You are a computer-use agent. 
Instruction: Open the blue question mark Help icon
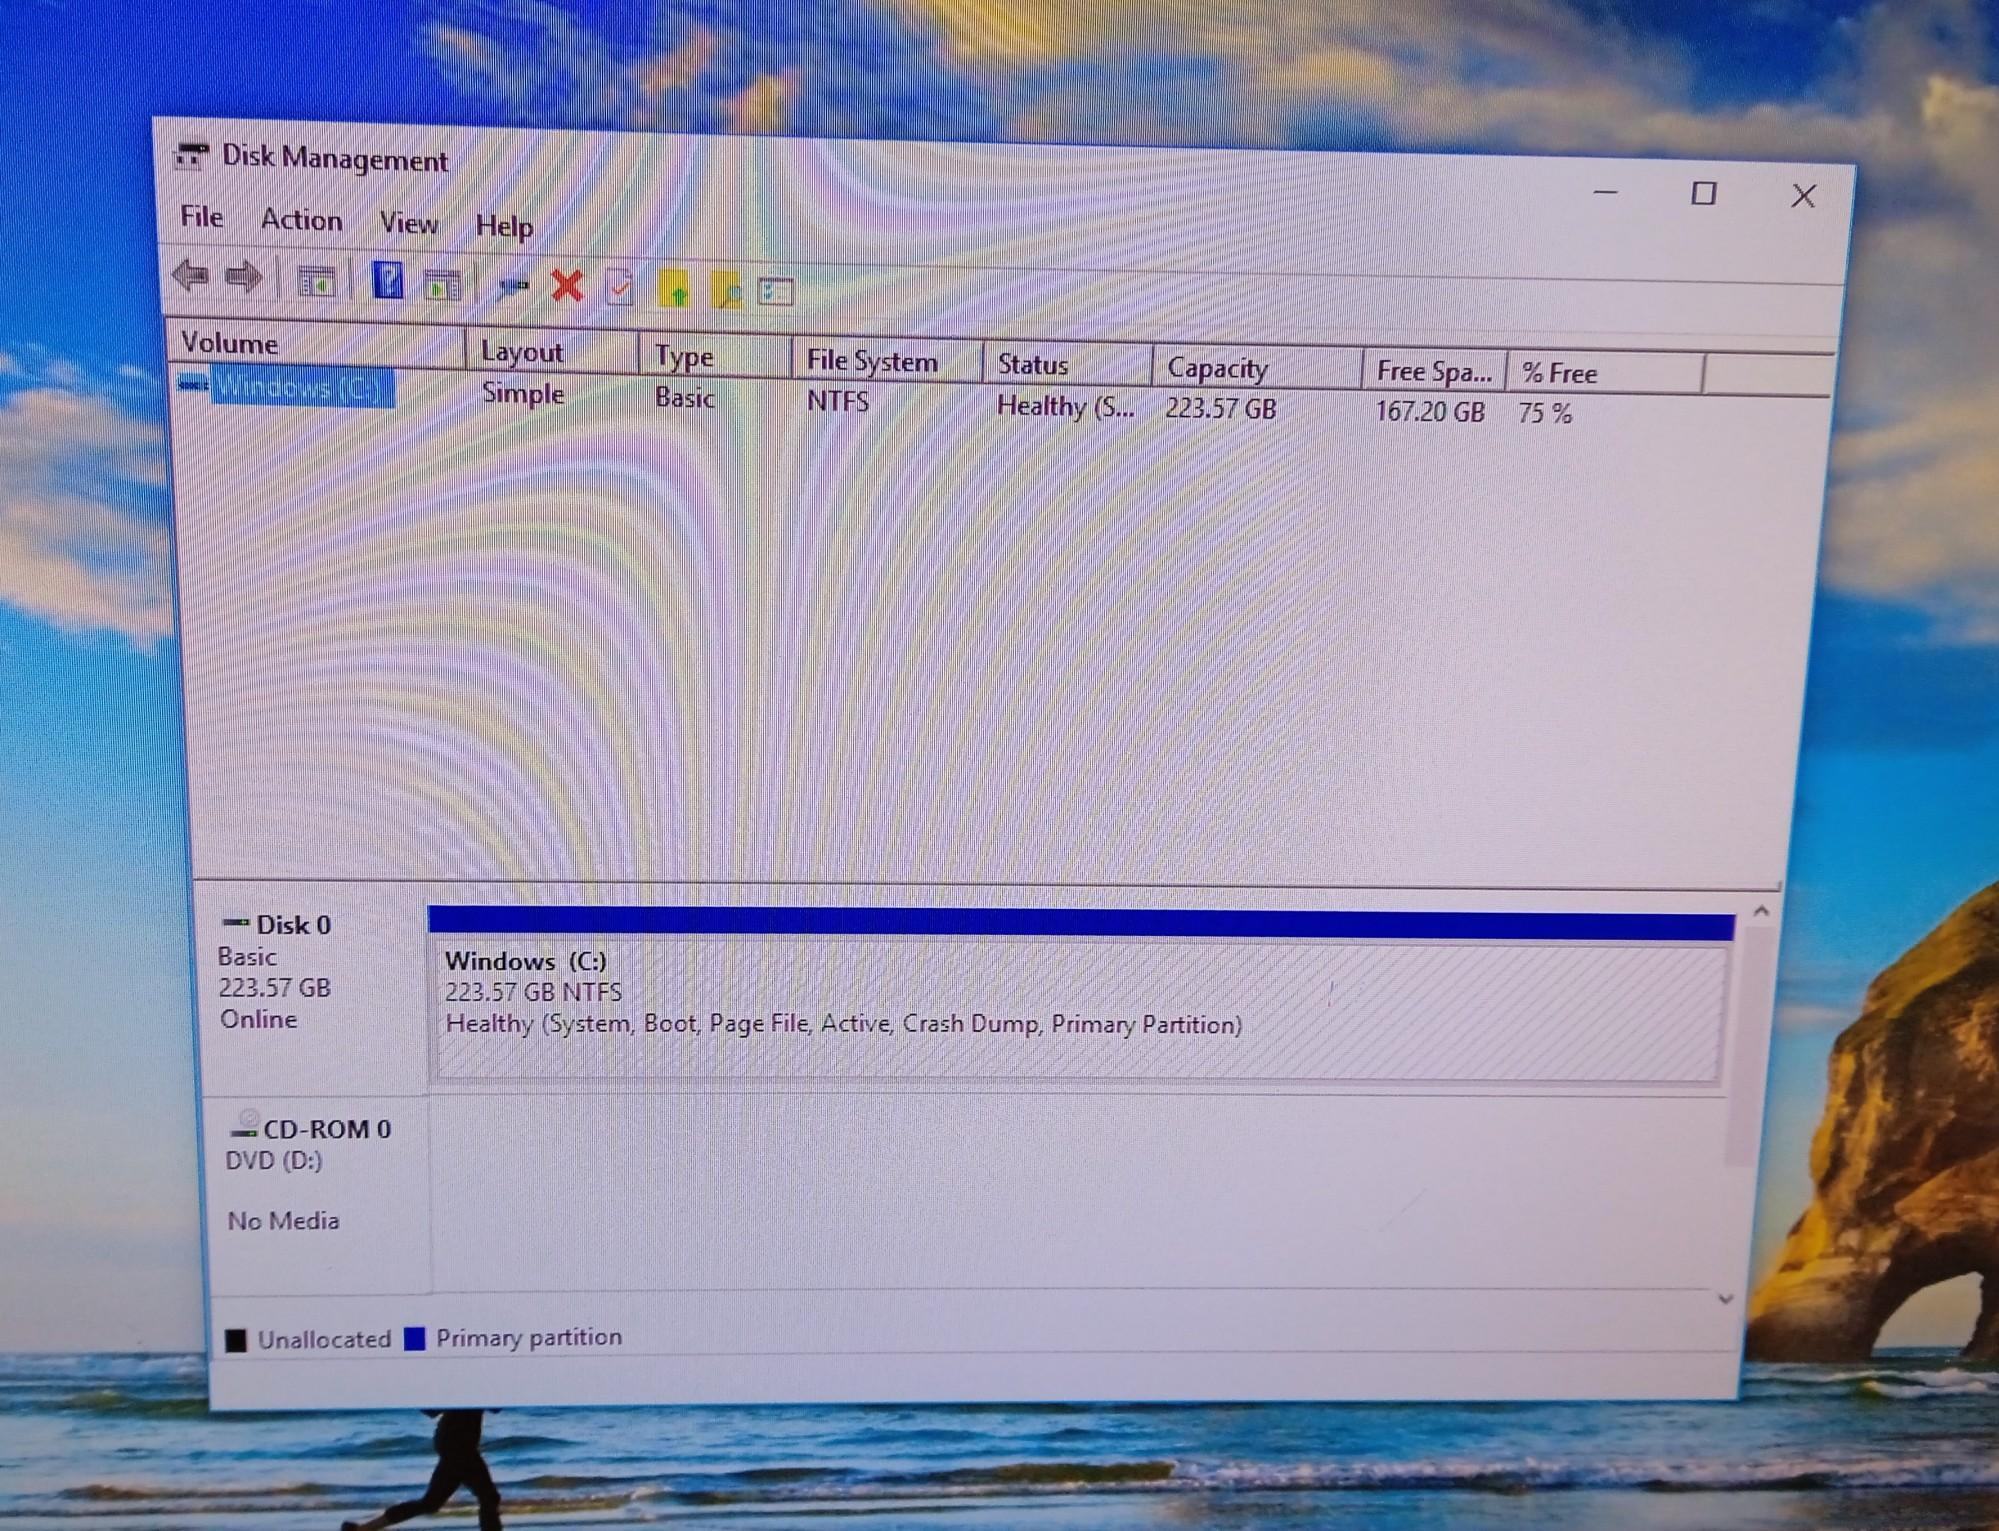pos(387,280)
